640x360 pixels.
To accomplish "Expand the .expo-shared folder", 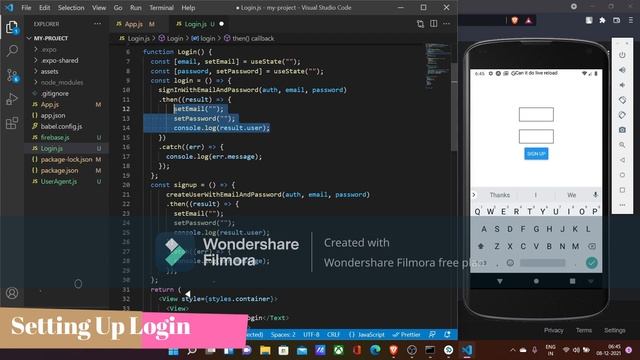I will click(60, 60).
